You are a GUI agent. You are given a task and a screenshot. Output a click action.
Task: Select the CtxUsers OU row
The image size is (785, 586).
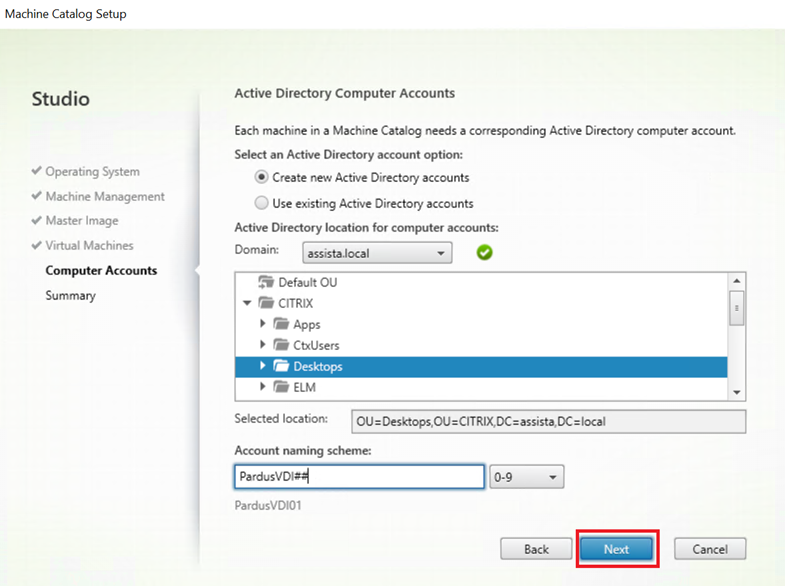[x=481, y=345]
